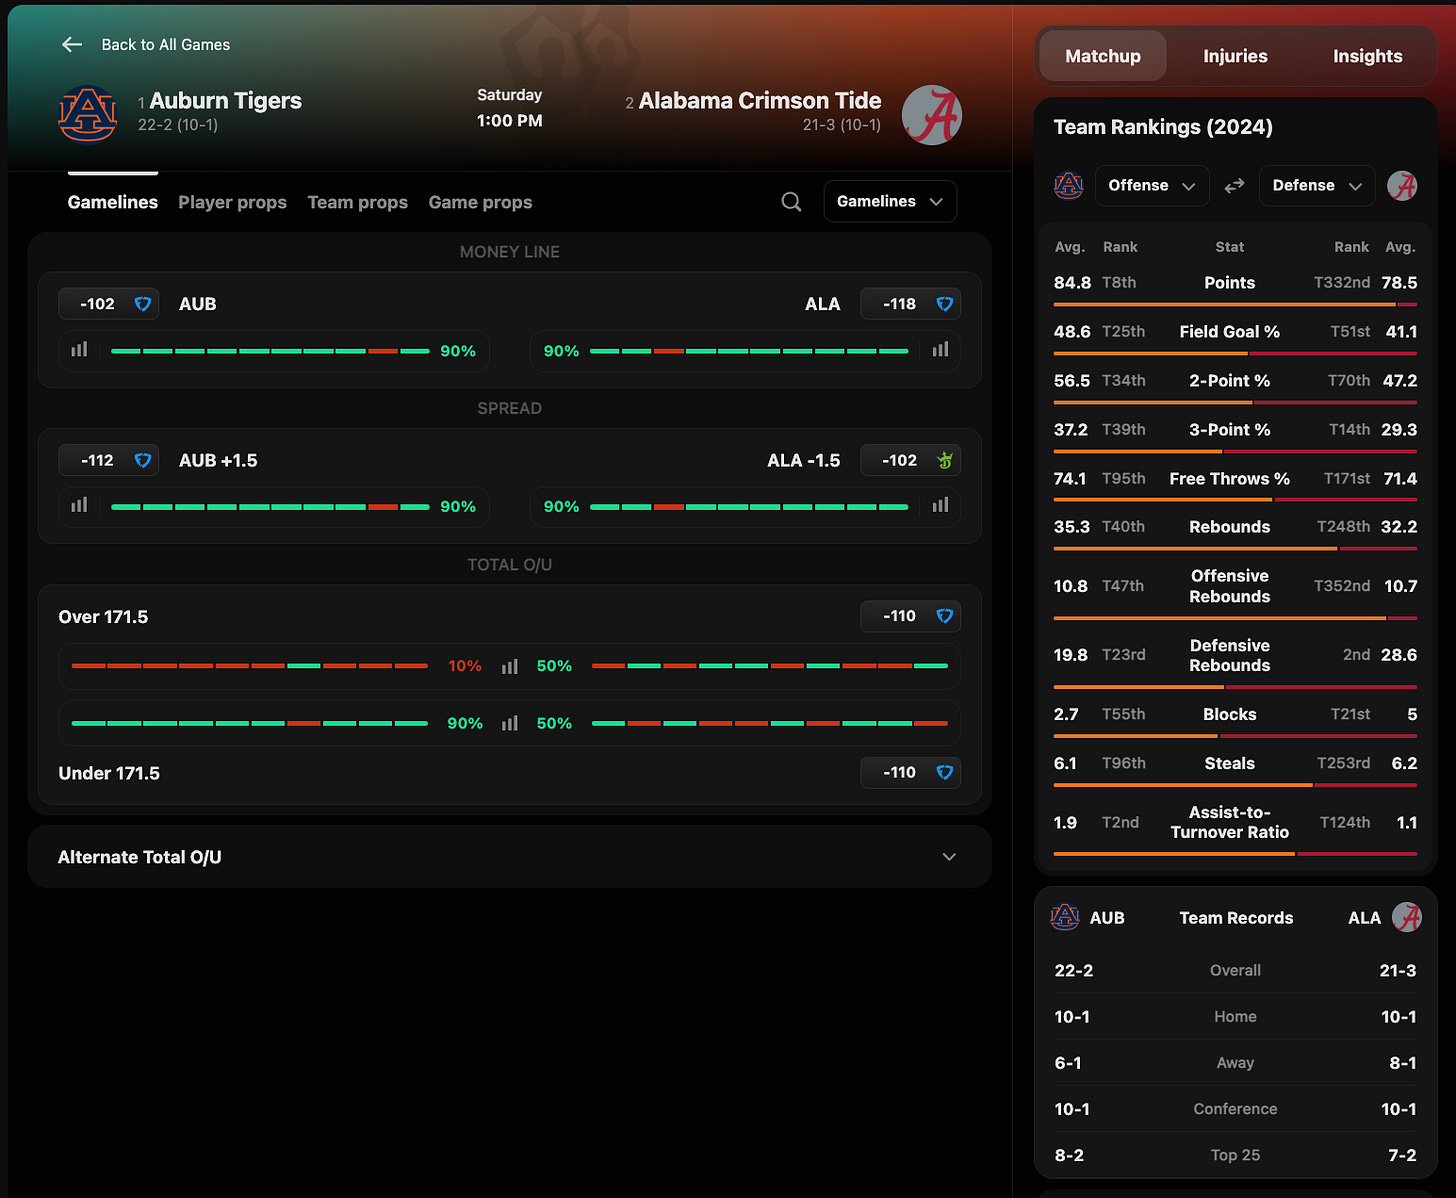Viewport: 1456px width, 1198px height.
Task: Select the Insights tab
Action: (1367, 56)
